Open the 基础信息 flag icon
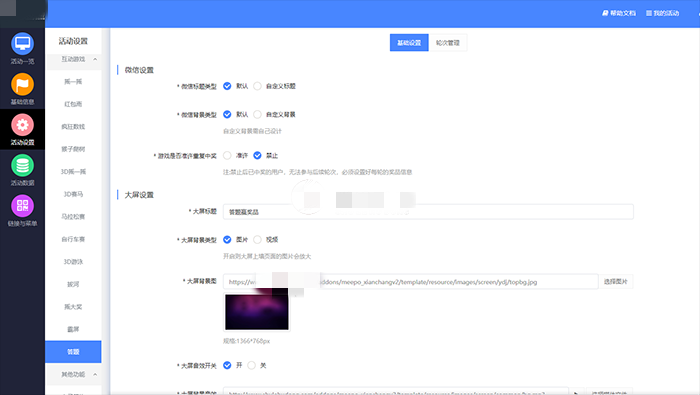The width and height of the screenshot is (700, 395). pyautogui.click(x=22, y=84)
